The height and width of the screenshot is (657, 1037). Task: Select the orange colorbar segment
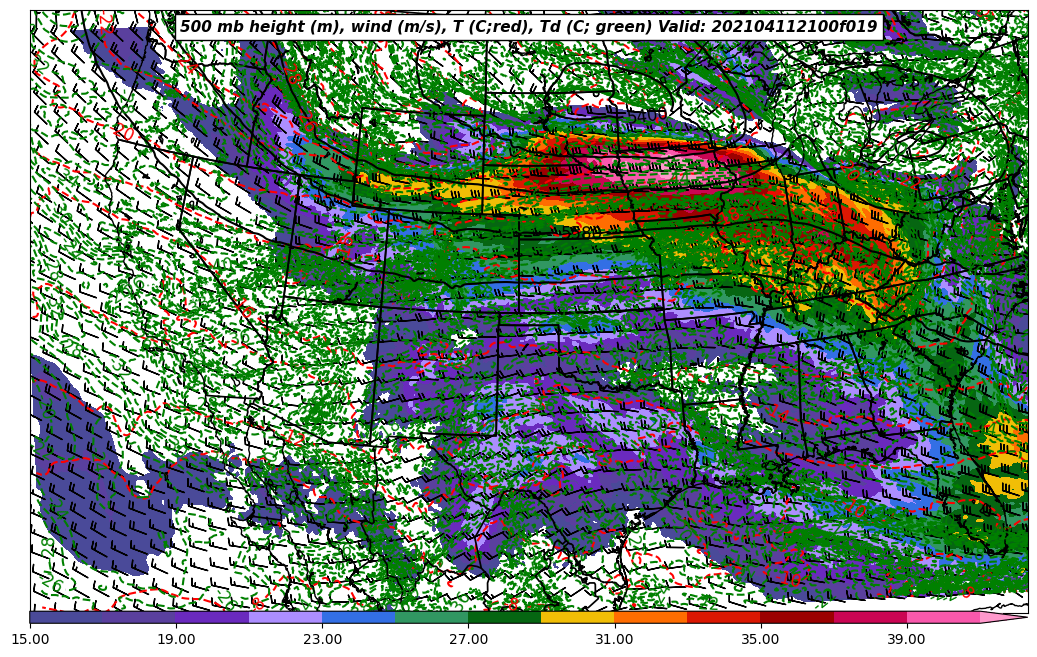click(651, 617)
